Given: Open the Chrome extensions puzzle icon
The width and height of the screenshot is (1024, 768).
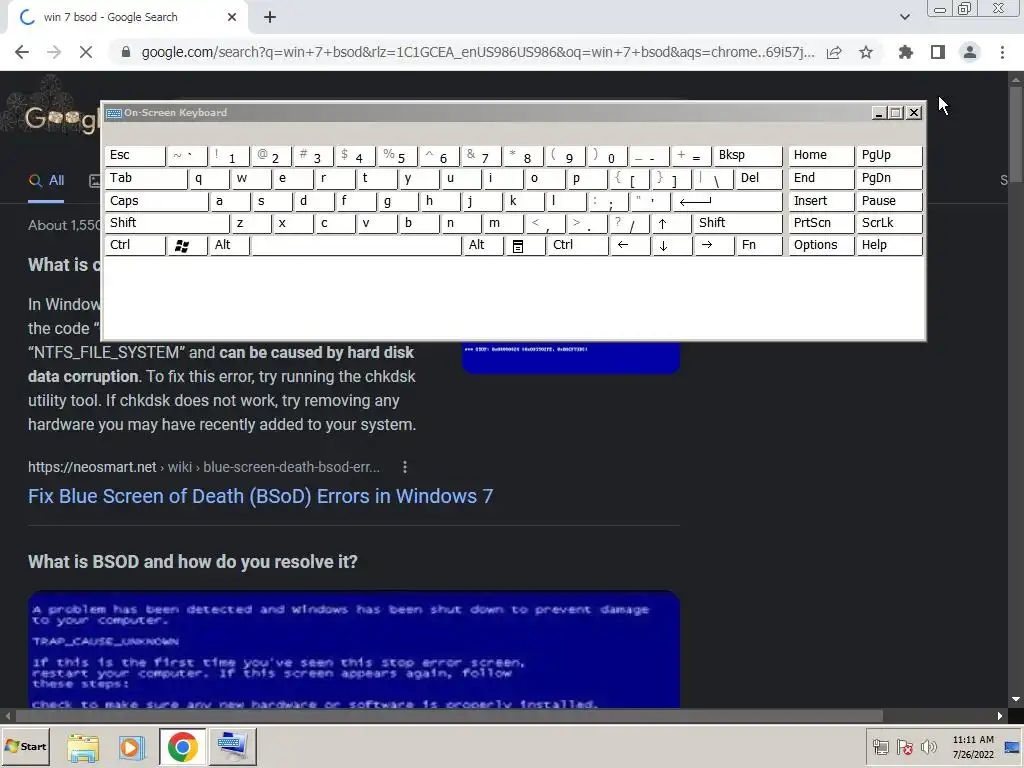Looking at the screenshot, I should (x=905, y=52).
